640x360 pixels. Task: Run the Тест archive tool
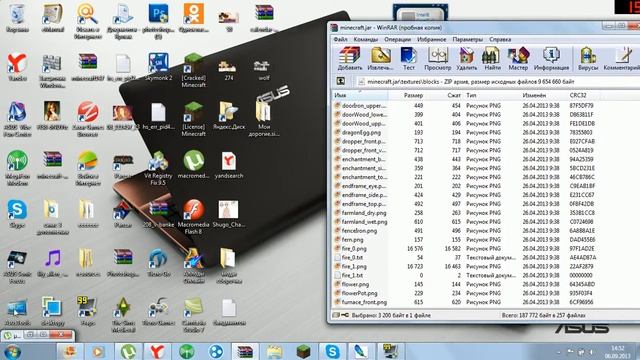point(409,58)
